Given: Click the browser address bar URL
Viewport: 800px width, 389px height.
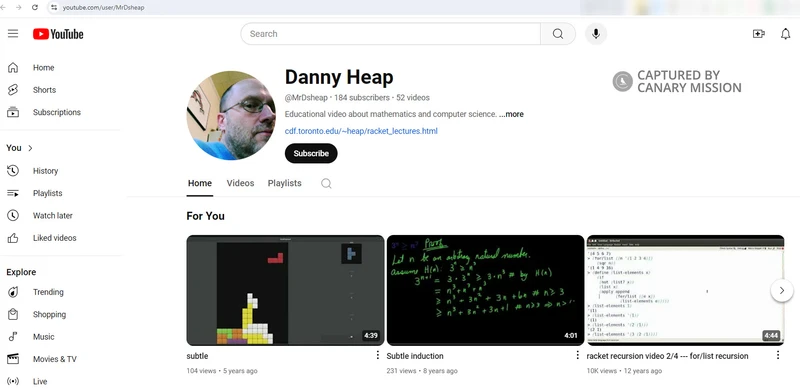Looking at the screenshot, I should tap(104, 8).
